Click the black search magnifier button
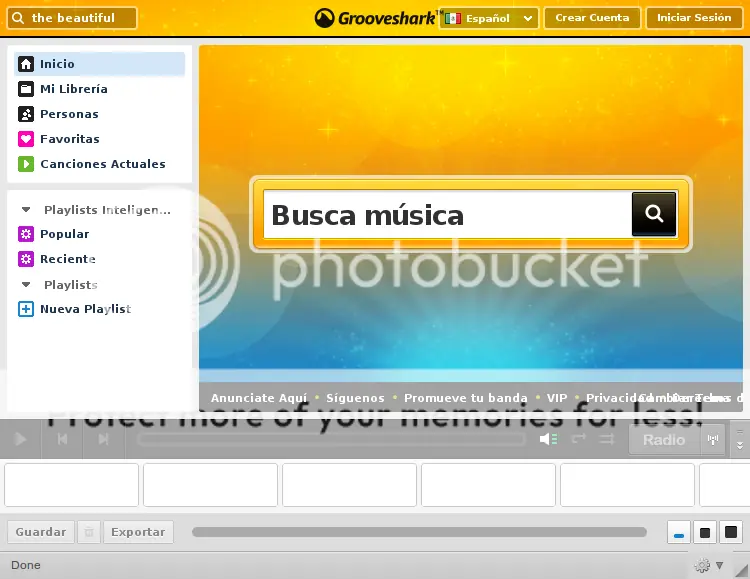The image size is (750, 579). [654, 213]
